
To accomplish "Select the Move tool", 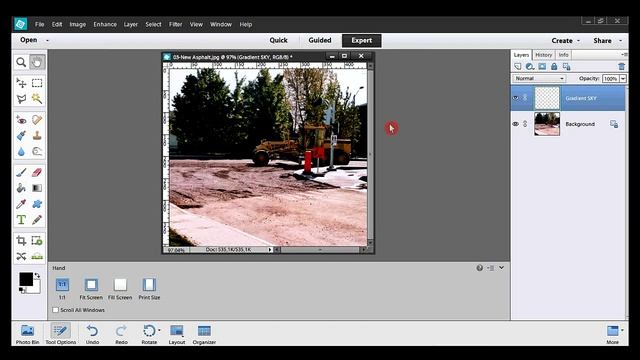I will 21,83.
